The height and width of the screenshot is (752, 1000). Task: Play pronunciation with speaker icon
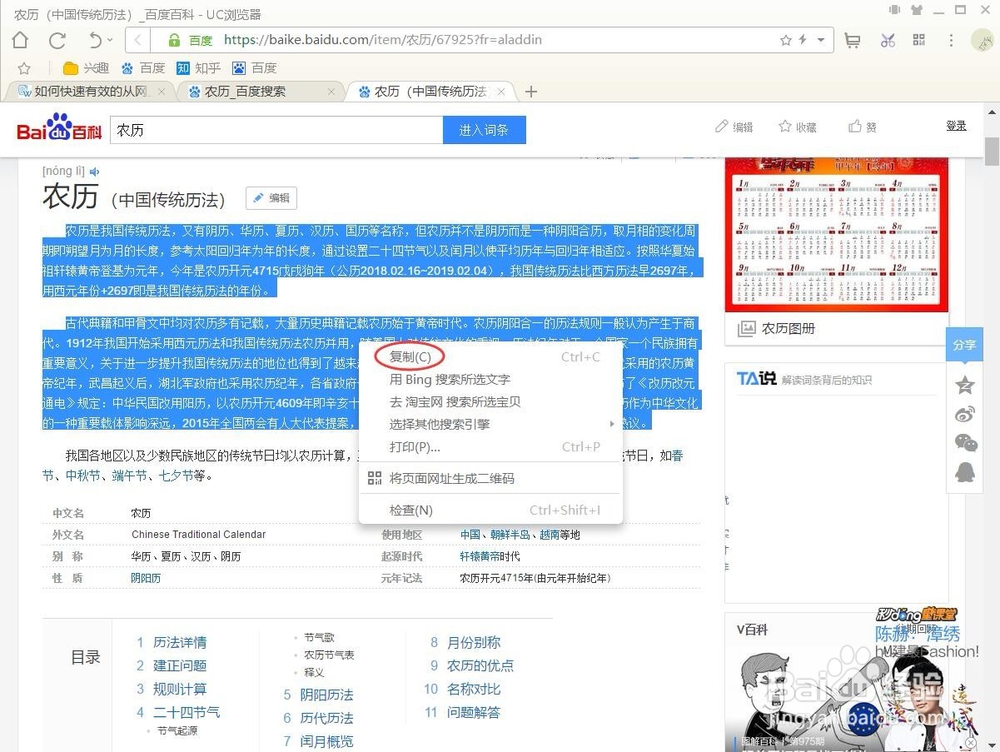click(x=95, y=172)
